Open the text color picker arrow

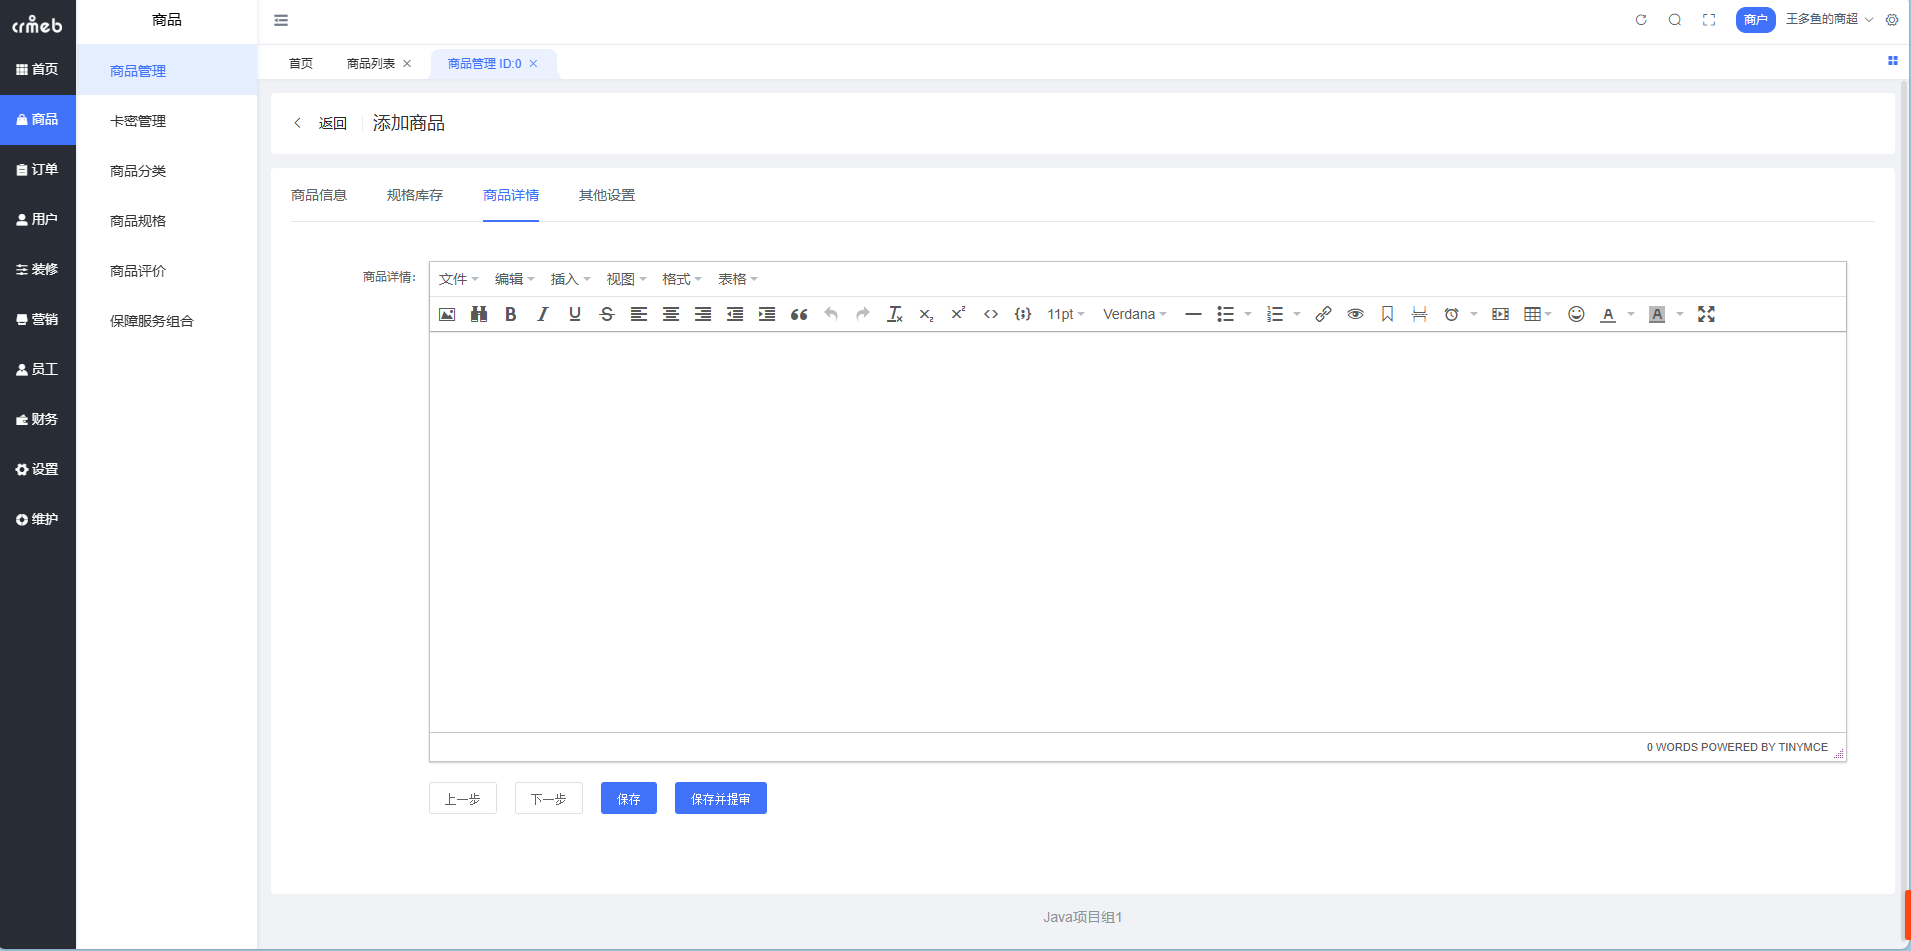pos(1631,314)
